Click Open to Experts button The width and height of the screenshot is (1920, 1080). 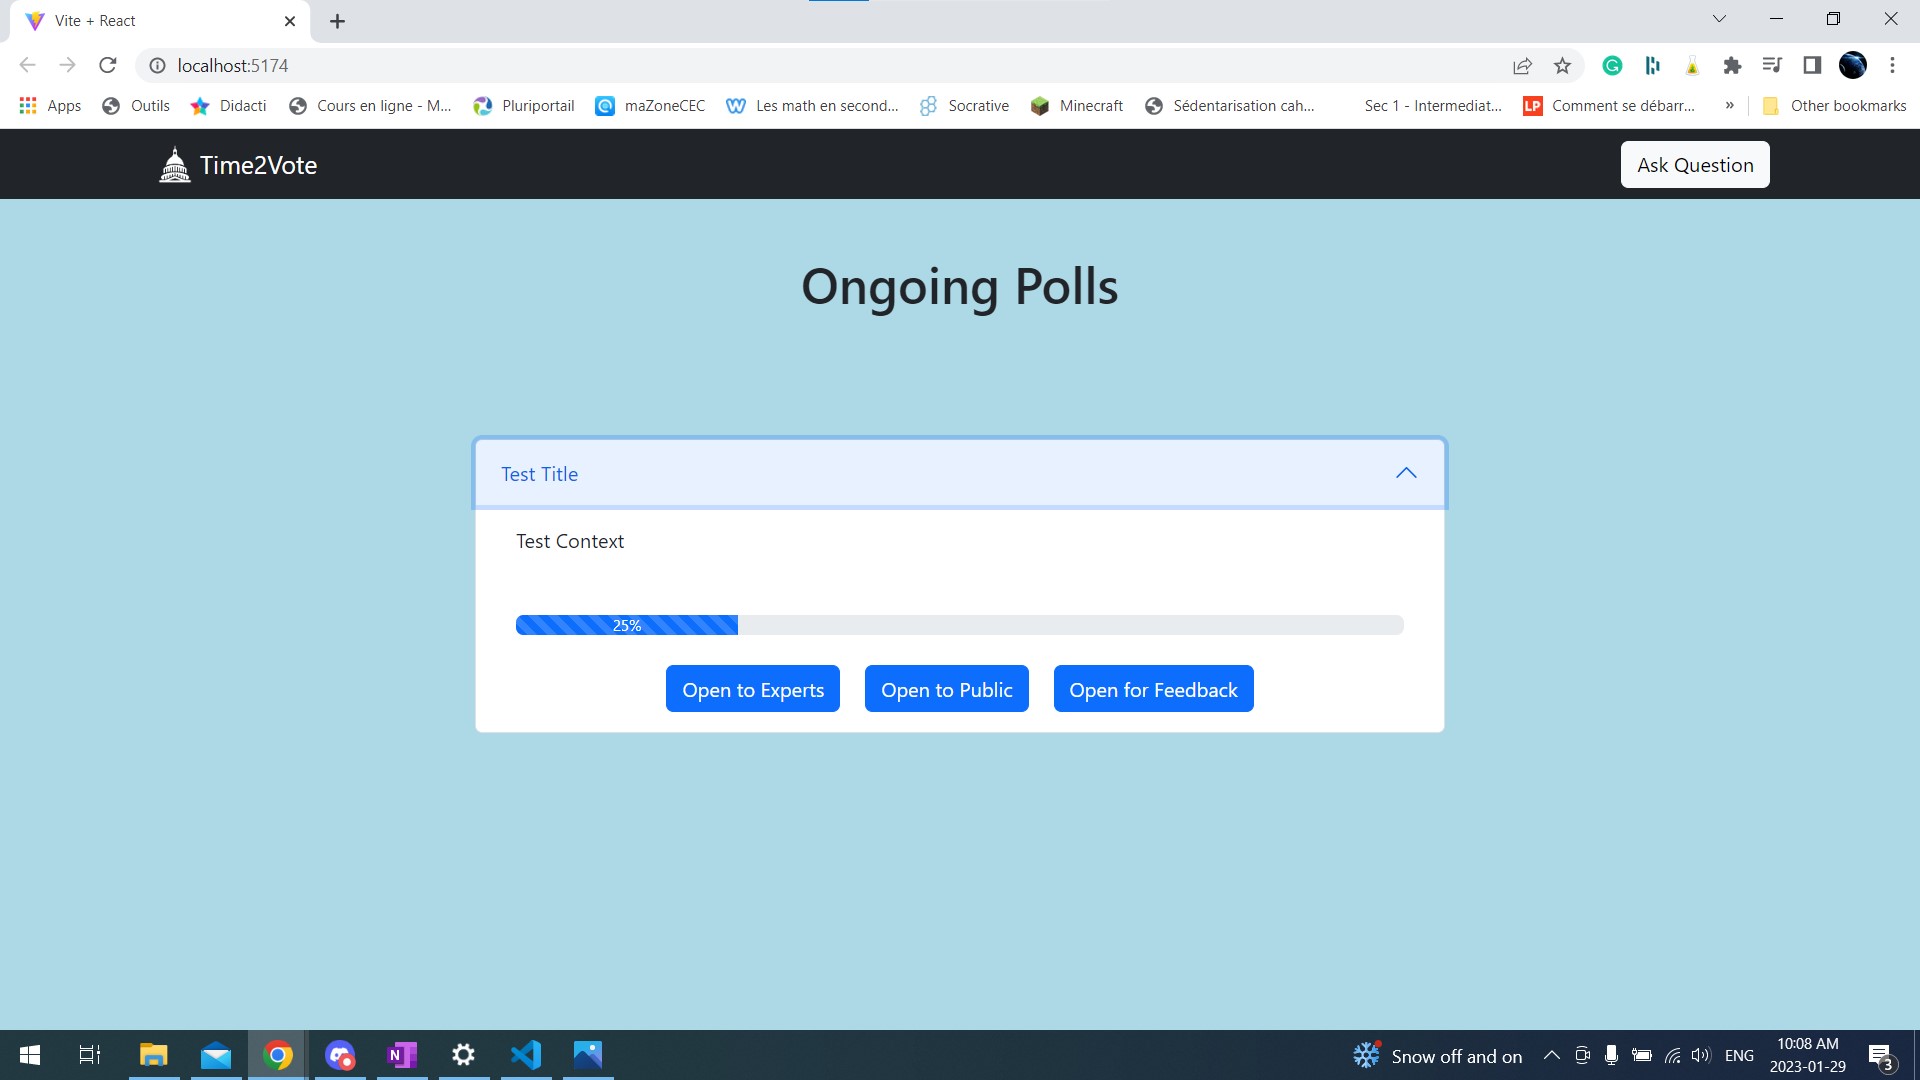tap(752, 689)
